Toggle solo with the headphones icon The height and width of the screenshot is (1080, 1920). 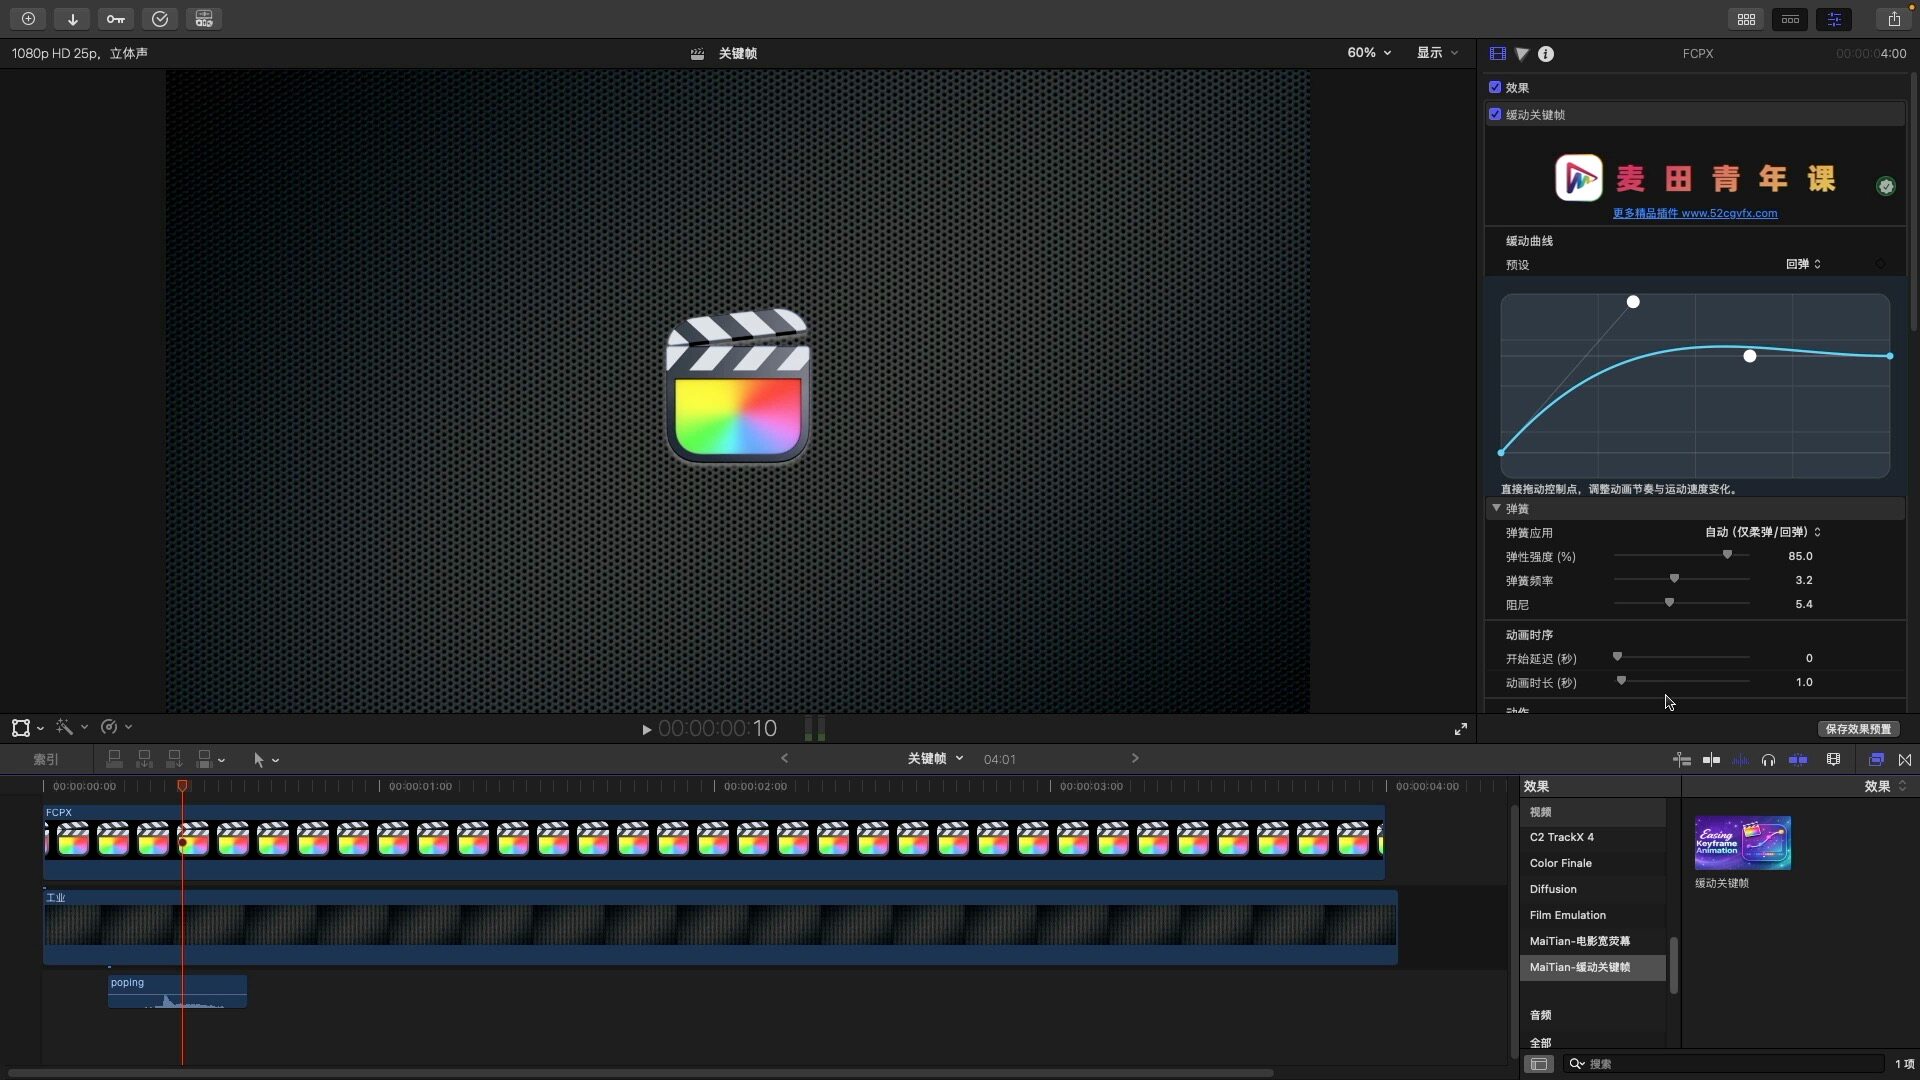click(1768, 760)
